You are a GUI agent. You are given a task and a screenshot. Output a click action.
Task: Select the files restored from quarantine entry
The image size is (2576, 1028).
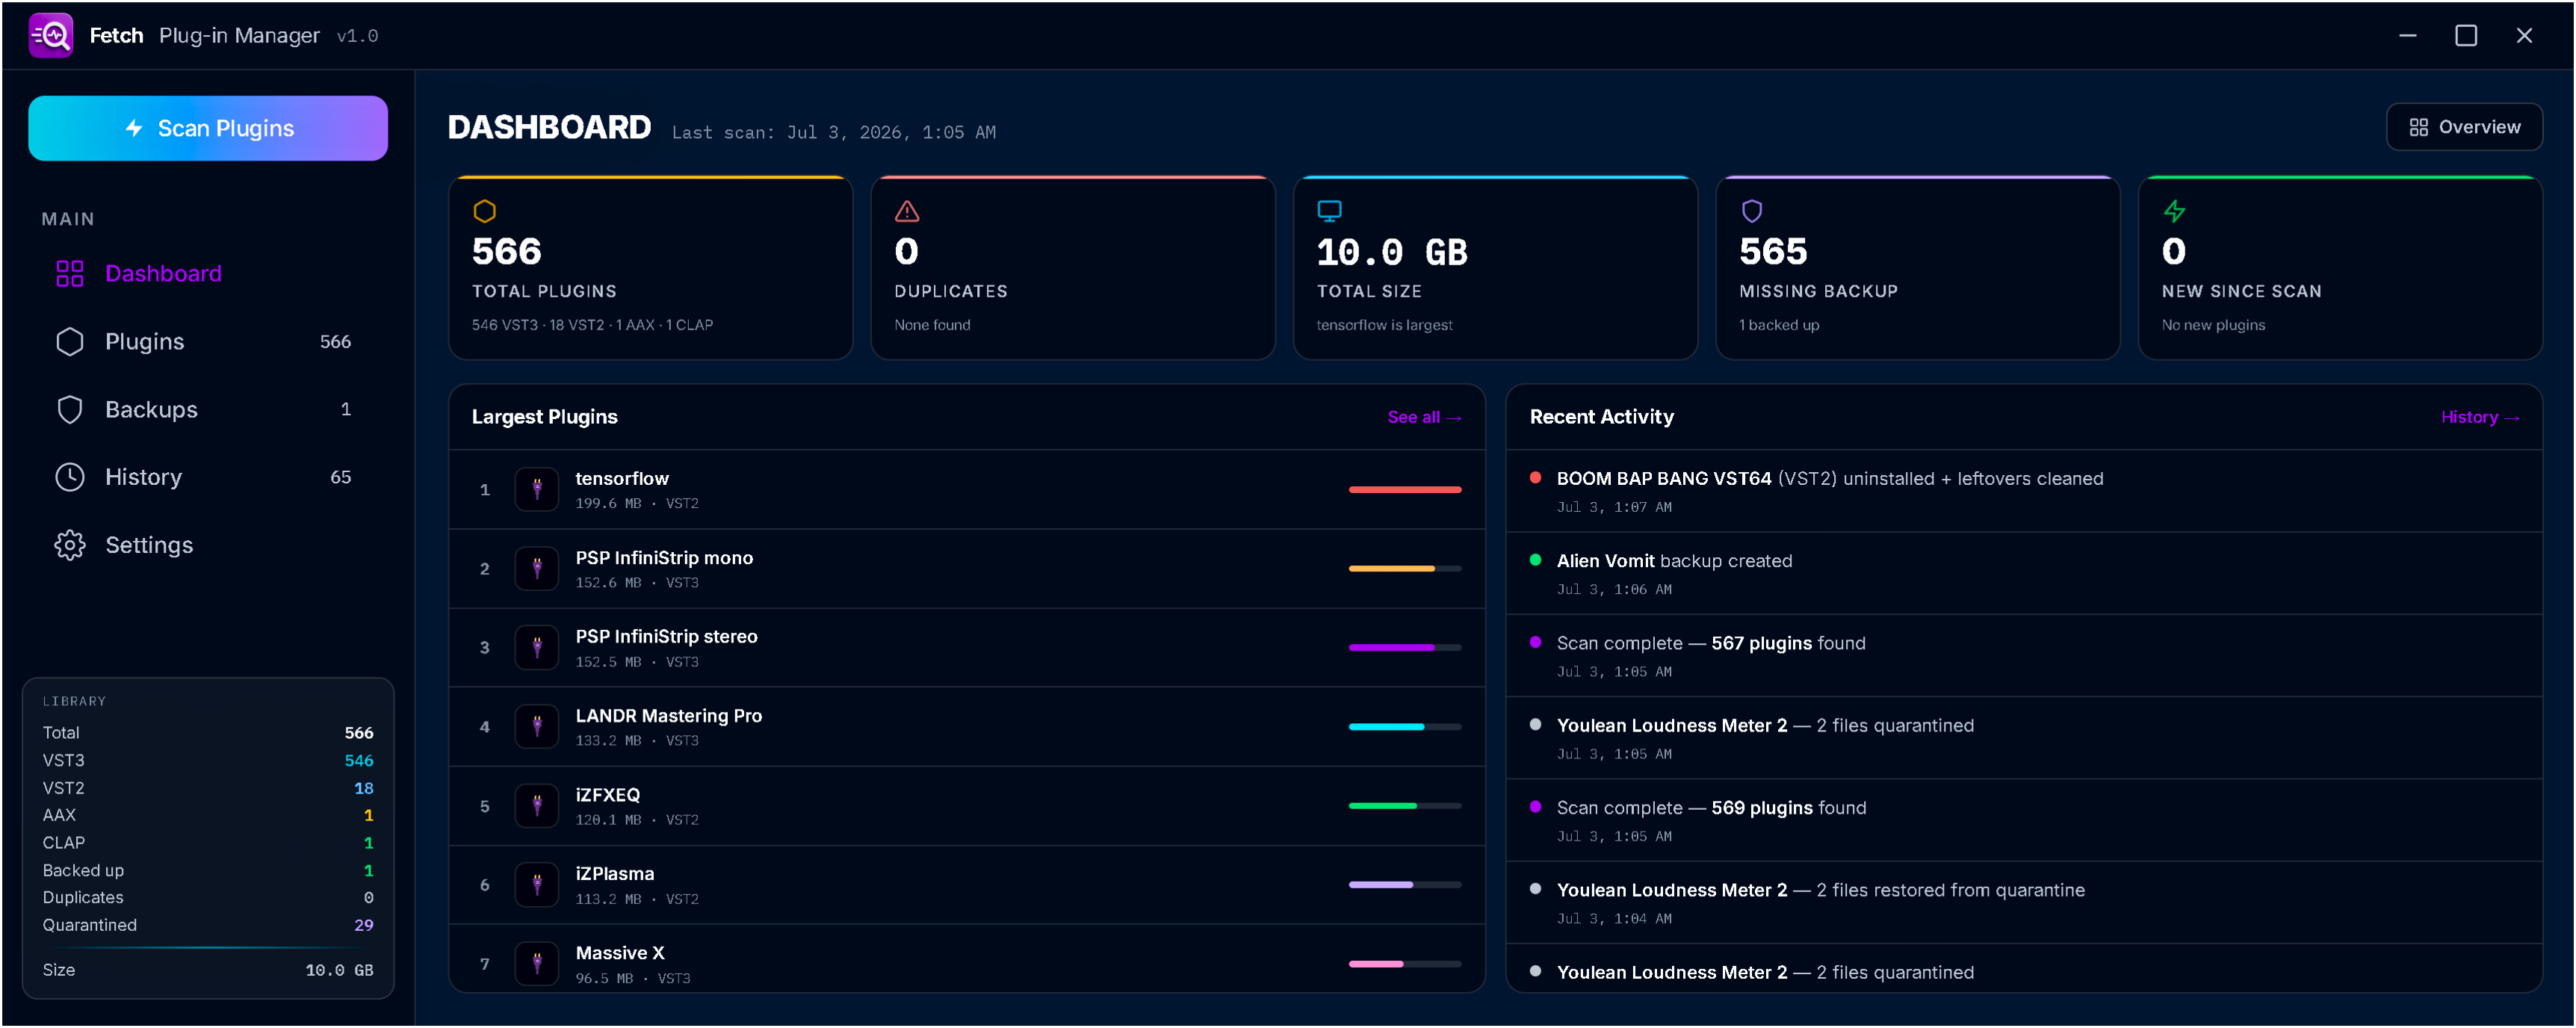pos(2024,902)
